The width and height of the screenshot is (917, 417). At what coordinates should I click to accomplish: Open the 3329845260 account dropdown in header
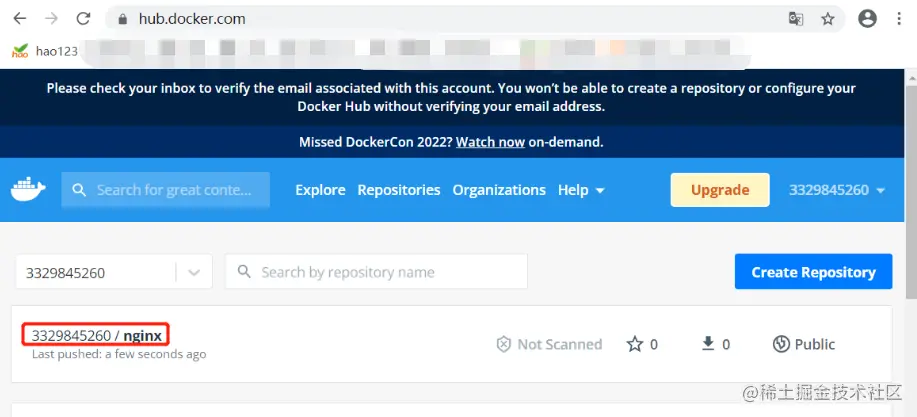click(x=837, y=190)
